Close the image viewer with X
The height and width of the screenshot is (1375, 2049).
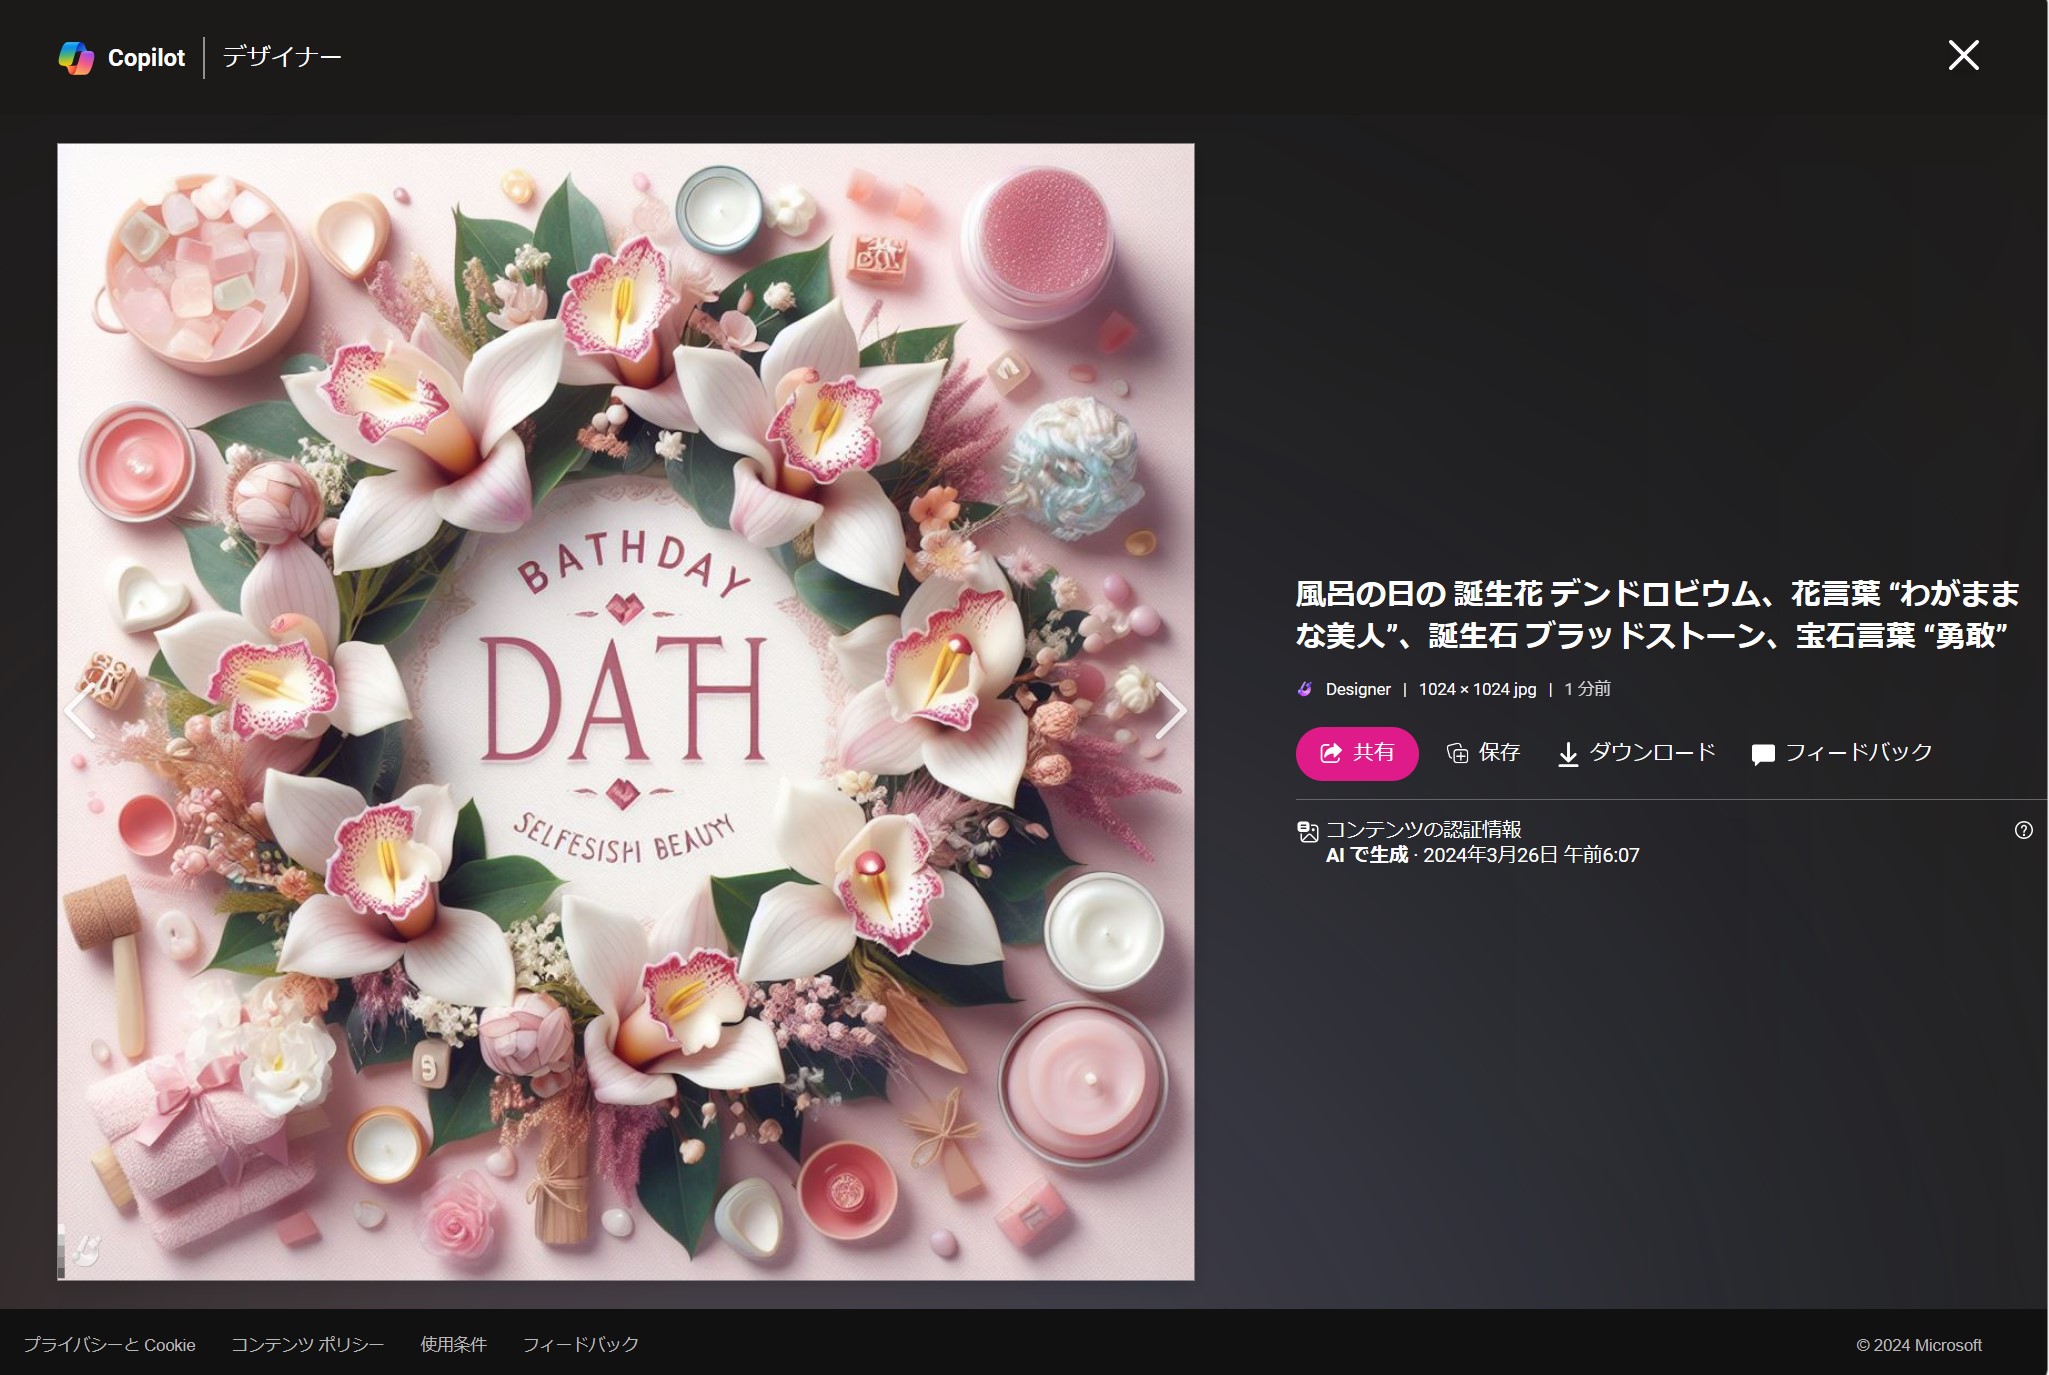[1963, 55]
